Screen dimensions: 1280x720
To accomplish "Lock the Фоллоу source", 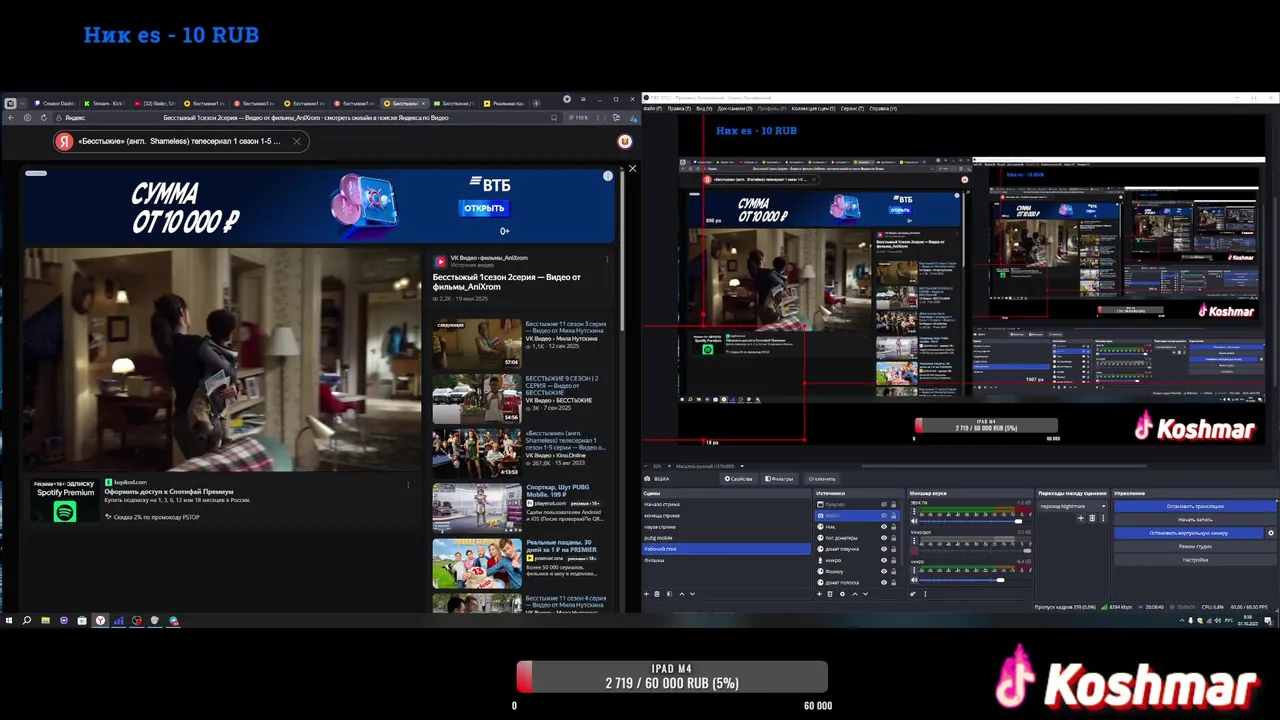I will pyautogui.click(x=894, y=571).
